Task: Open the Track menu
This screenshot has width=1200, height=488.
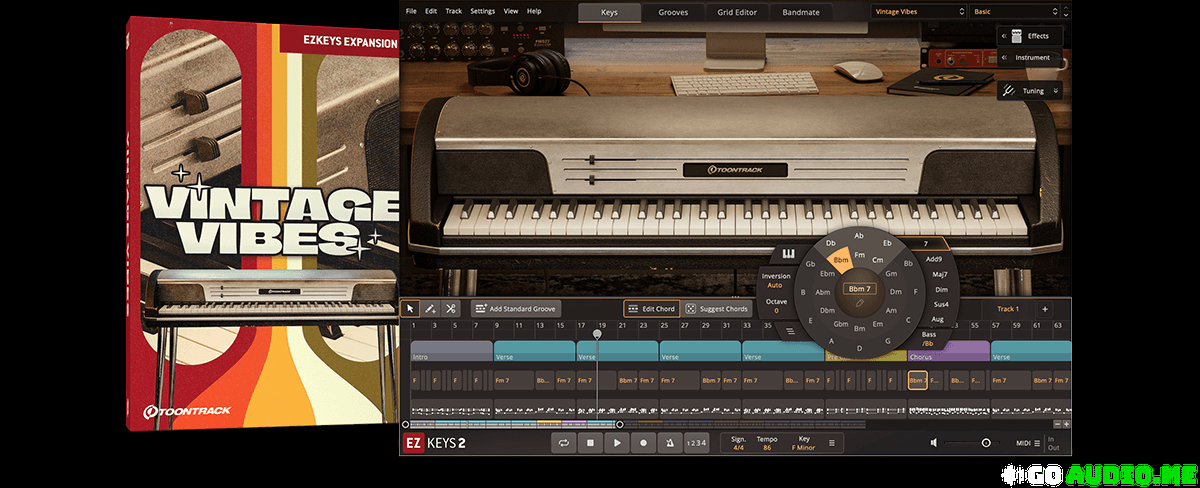Action: click(454, 11)
